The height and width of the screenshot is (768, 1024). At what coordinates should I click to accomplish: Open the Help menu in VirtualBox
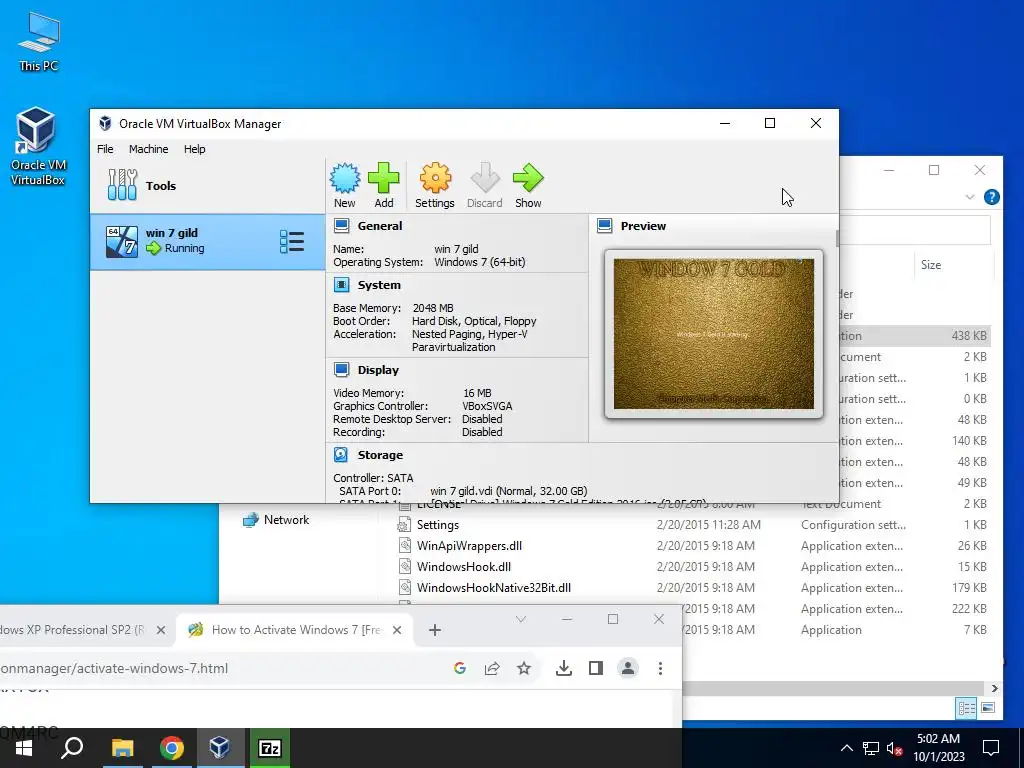point(195,149)
